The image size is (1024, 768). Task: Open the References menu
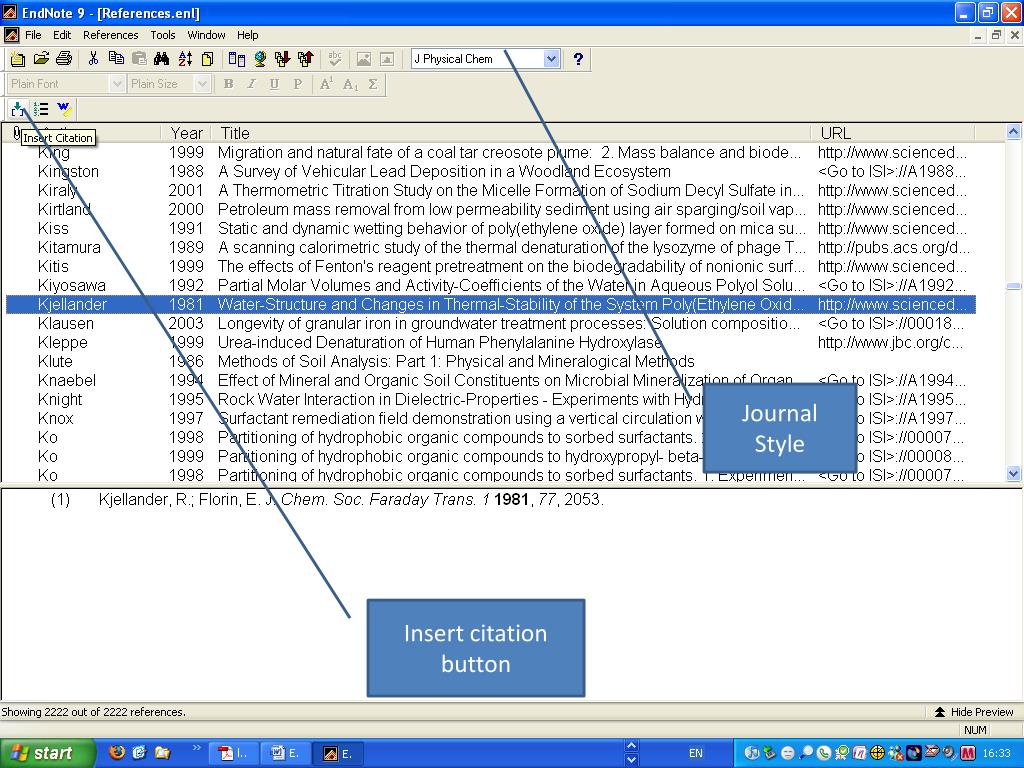(110, 35)
